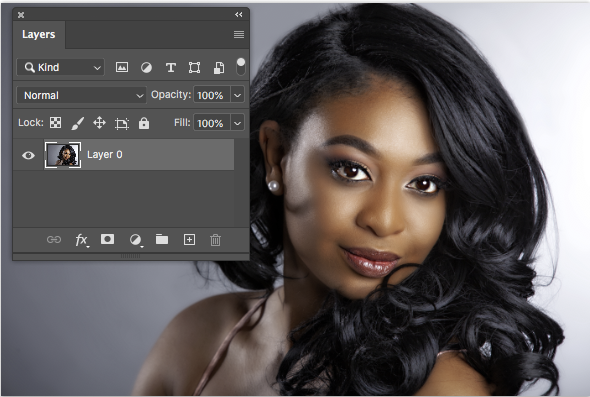Filter for adjustment layers icon
This screenshot has height=397, width=590.
click(x=146, y=67)
